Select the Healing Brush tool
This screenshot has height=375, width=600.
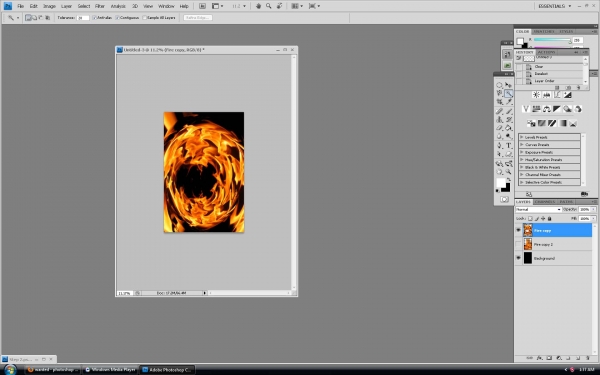(x=499, y=111)
